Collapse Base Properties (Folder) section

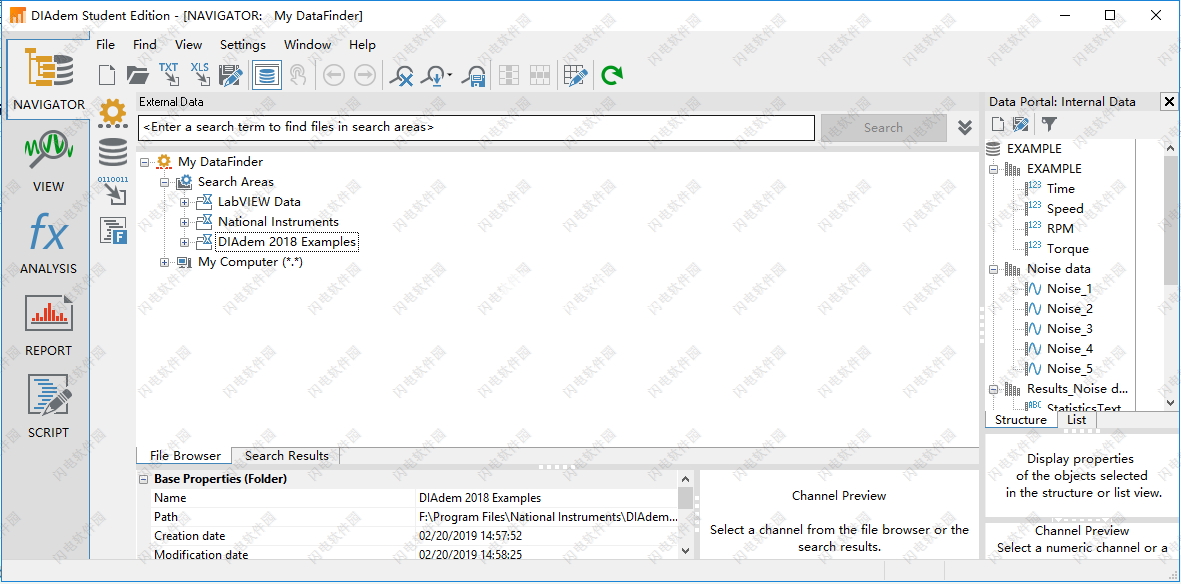pos(143,479)
